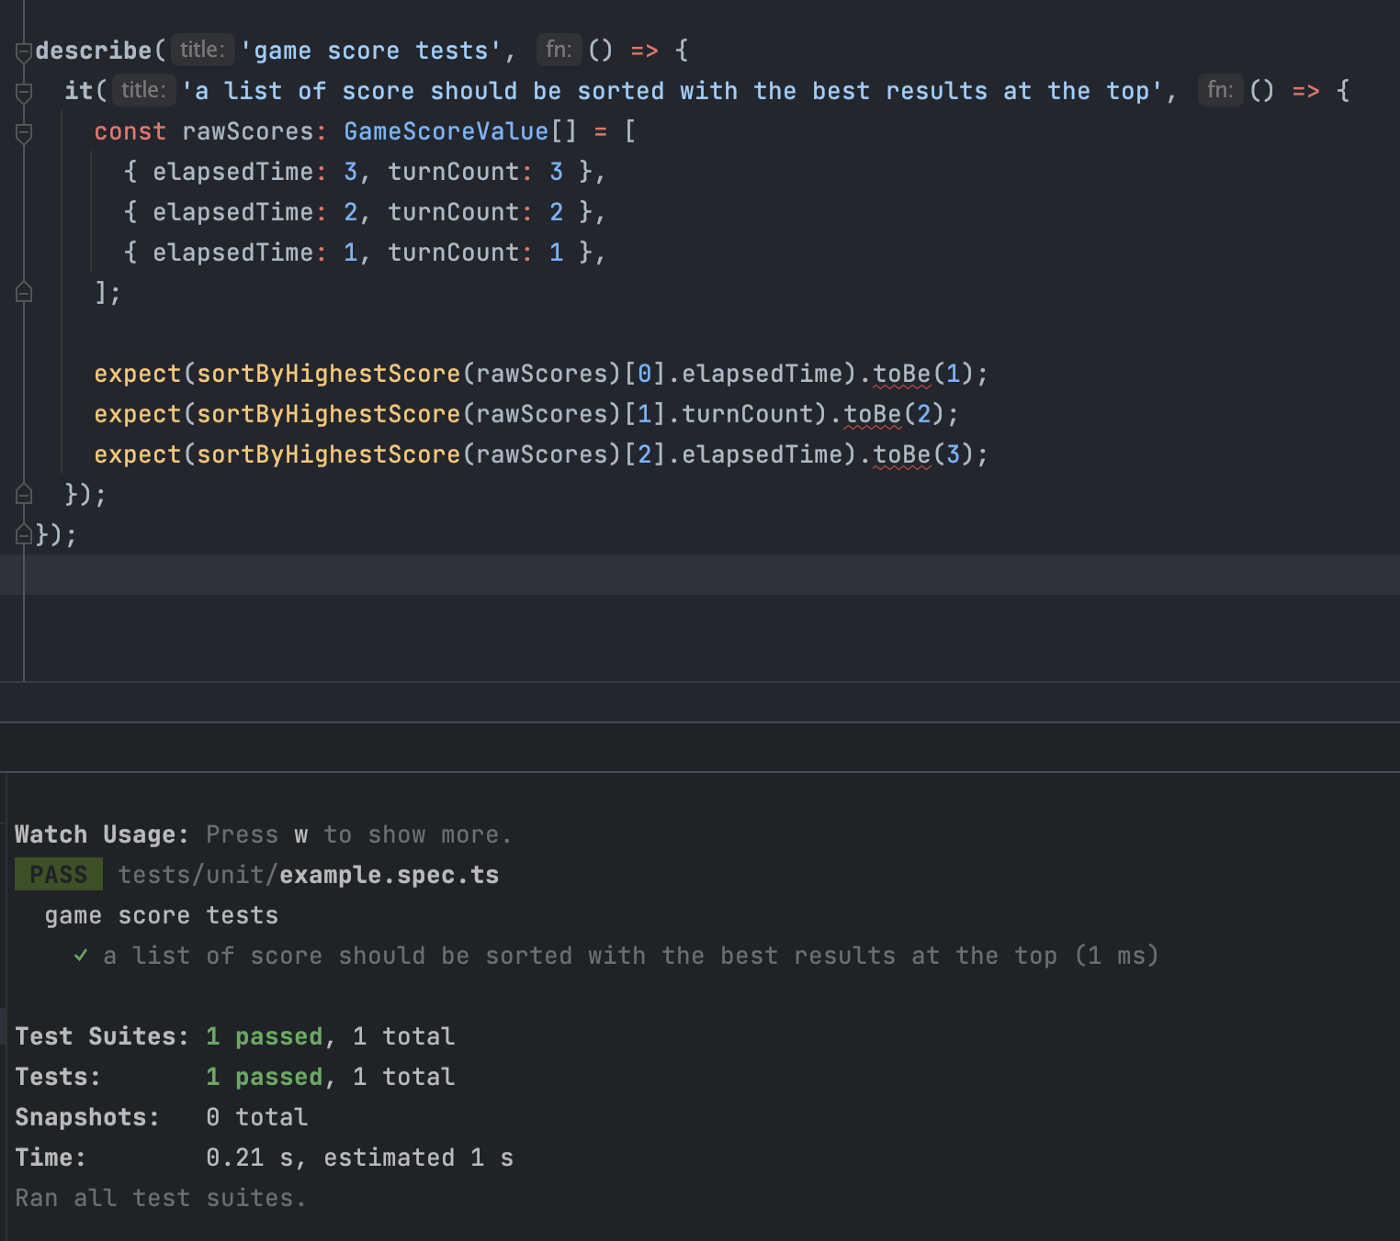Image resolution: width=1400 pixels, height=1241 pixels.
Task: Click 'Ran all test suites.' text
Action: tap(161, 1198)
